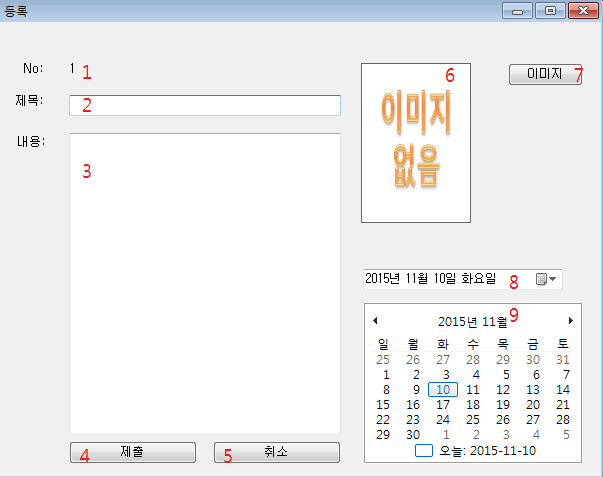
Task: Select November 15 in the calendar
Action: pyautogui.click(x=383, y=404)
